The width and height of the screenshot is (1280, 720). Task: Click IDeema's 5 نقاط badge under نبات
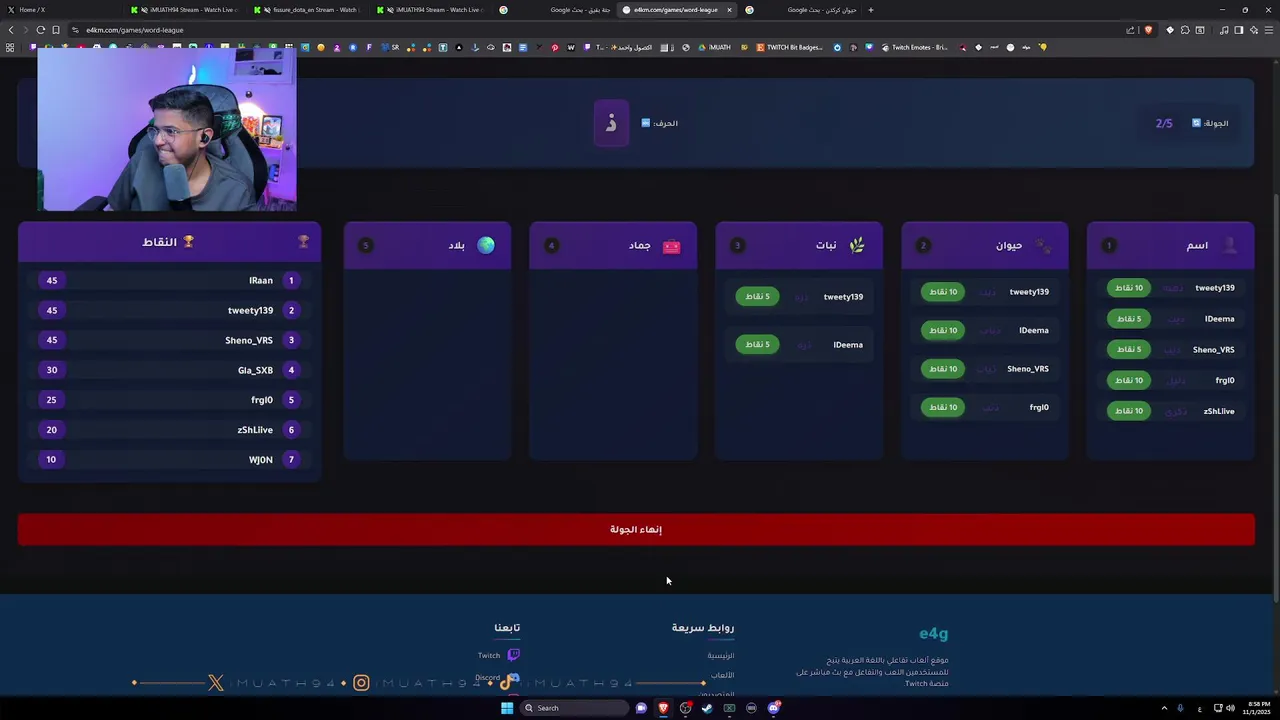click(757, 344)
